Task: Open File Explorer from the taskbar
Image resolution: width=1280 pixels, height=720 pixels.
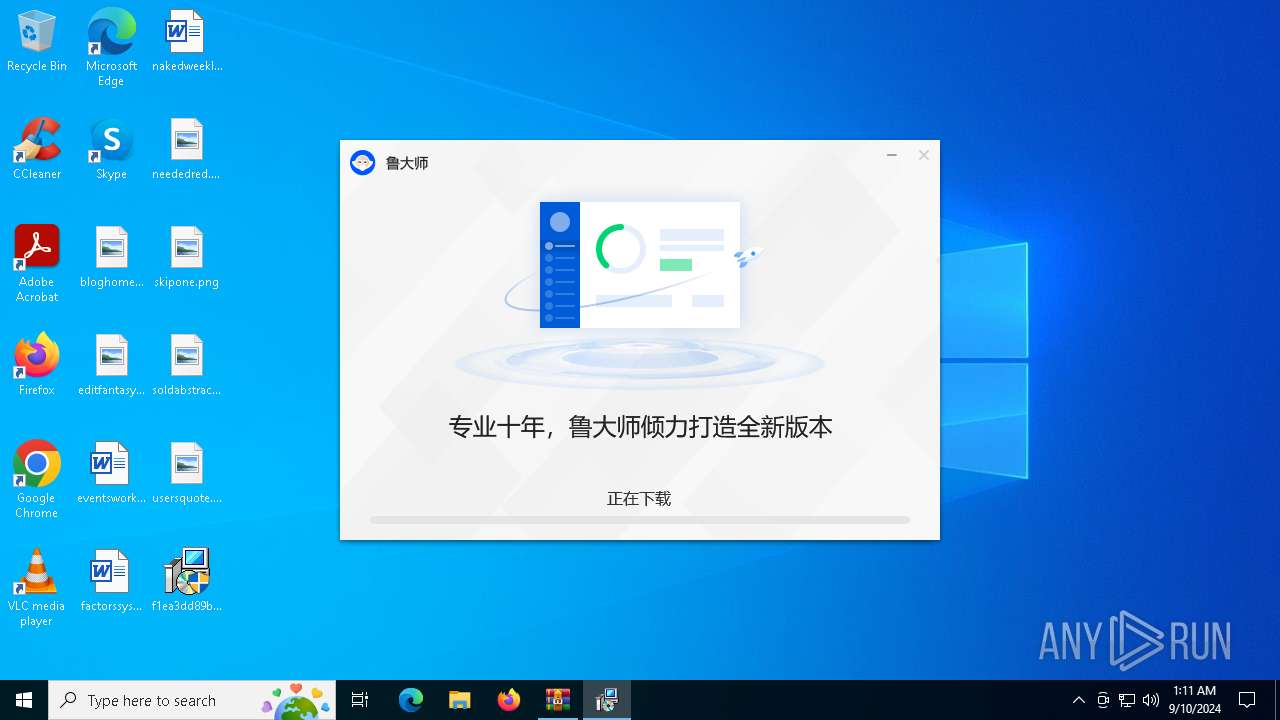Action: click(460, 700)
